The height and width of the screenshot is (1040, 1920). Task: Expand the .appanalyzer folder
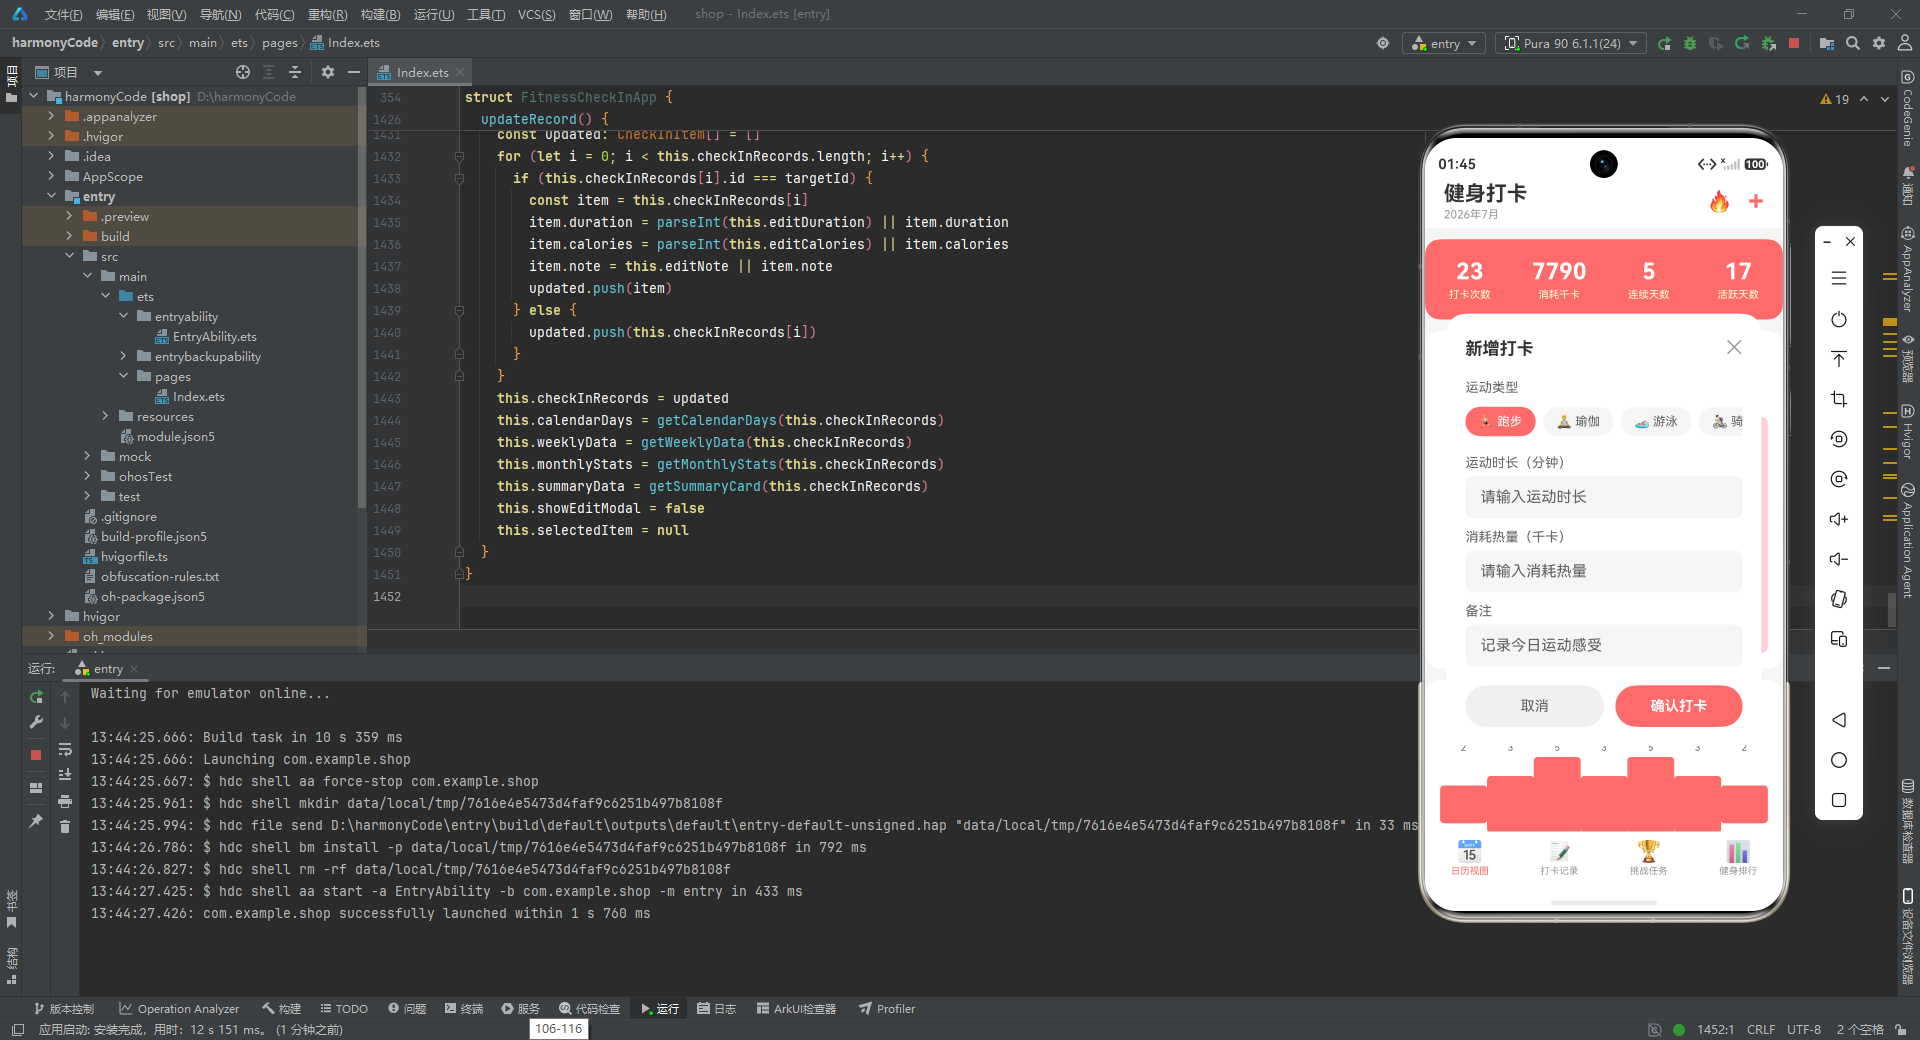[52, 116]
